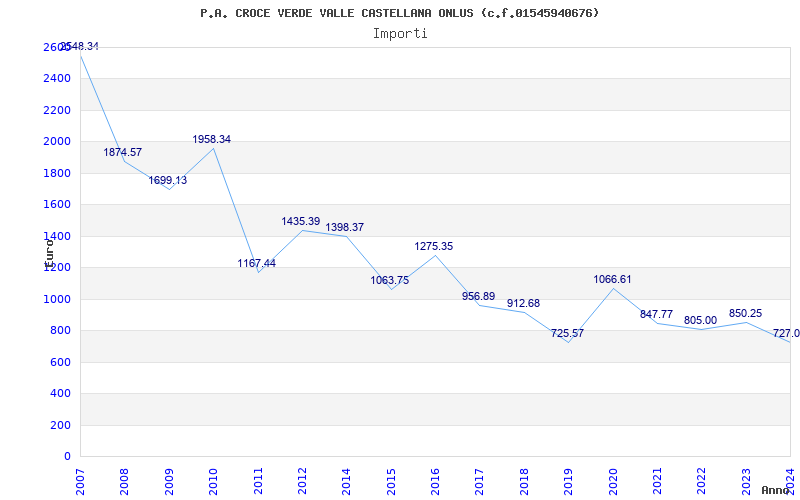Click the x-axis year 2008
Screen dimensions: 800x500
[x=124, y=481]
